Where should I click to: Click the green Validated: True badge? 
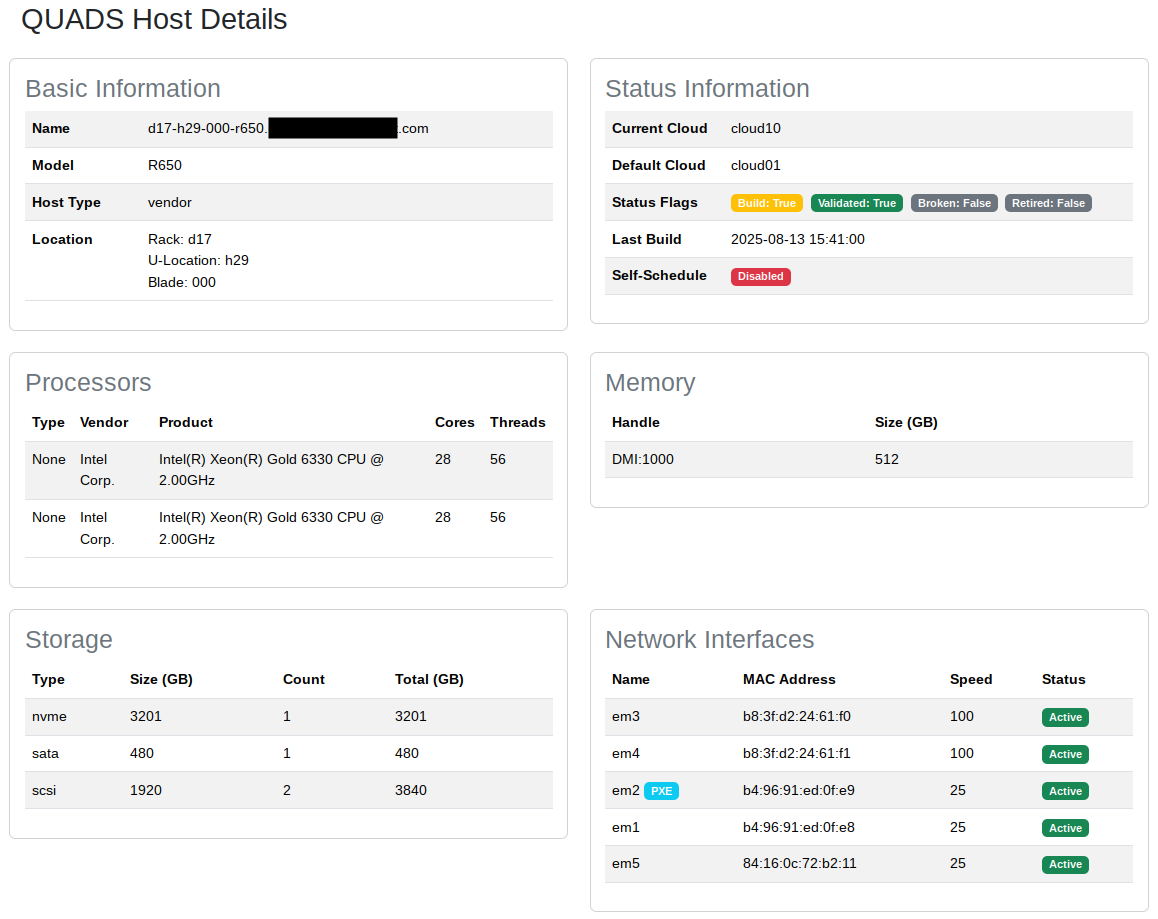[x=856, y=203]
